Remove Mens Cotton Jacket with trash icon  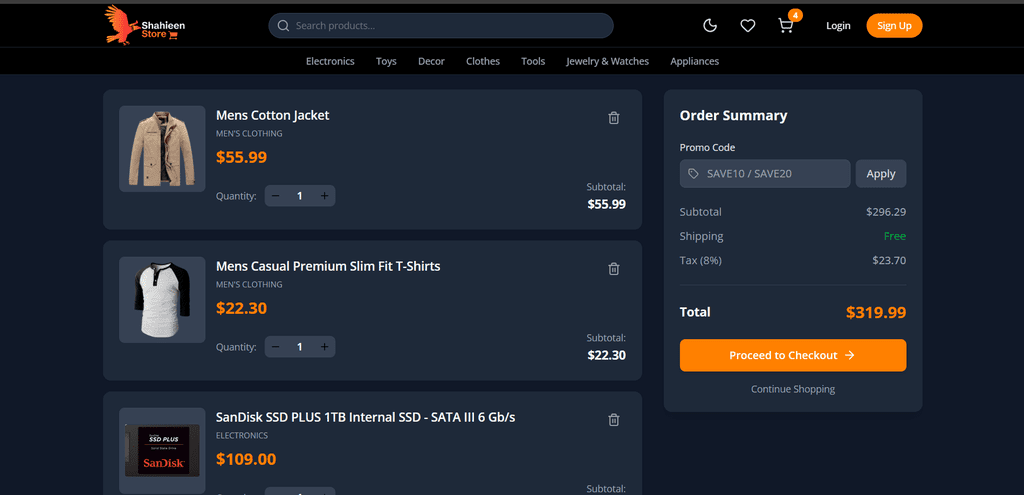[614, 118]
